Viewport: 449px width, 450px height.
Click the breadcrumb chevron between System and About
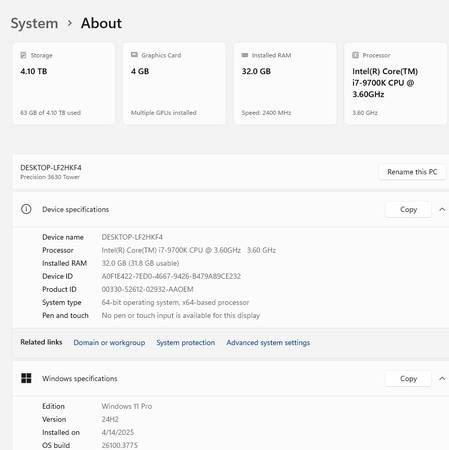point(70,23)
